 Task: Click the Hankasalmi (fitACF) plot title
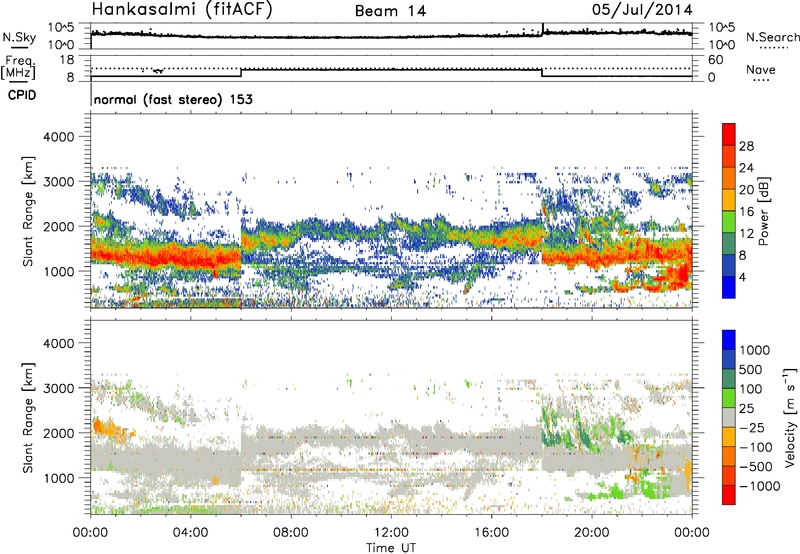coord(182,9)
